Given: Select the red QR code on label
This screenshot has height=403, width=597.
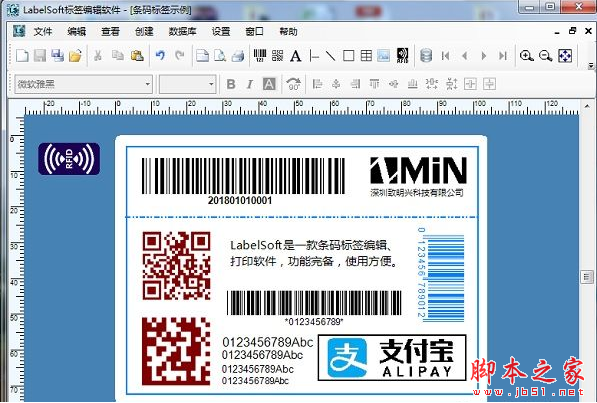Looking at the screenshot, I should click(x=176, y=265).
